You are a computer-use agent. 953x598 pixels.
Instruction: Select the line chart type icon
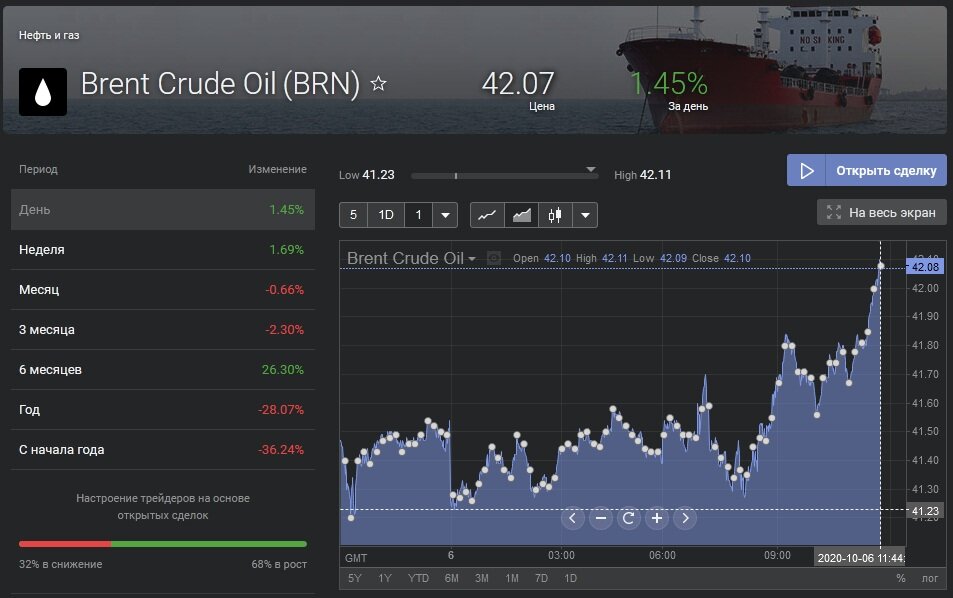487,215
